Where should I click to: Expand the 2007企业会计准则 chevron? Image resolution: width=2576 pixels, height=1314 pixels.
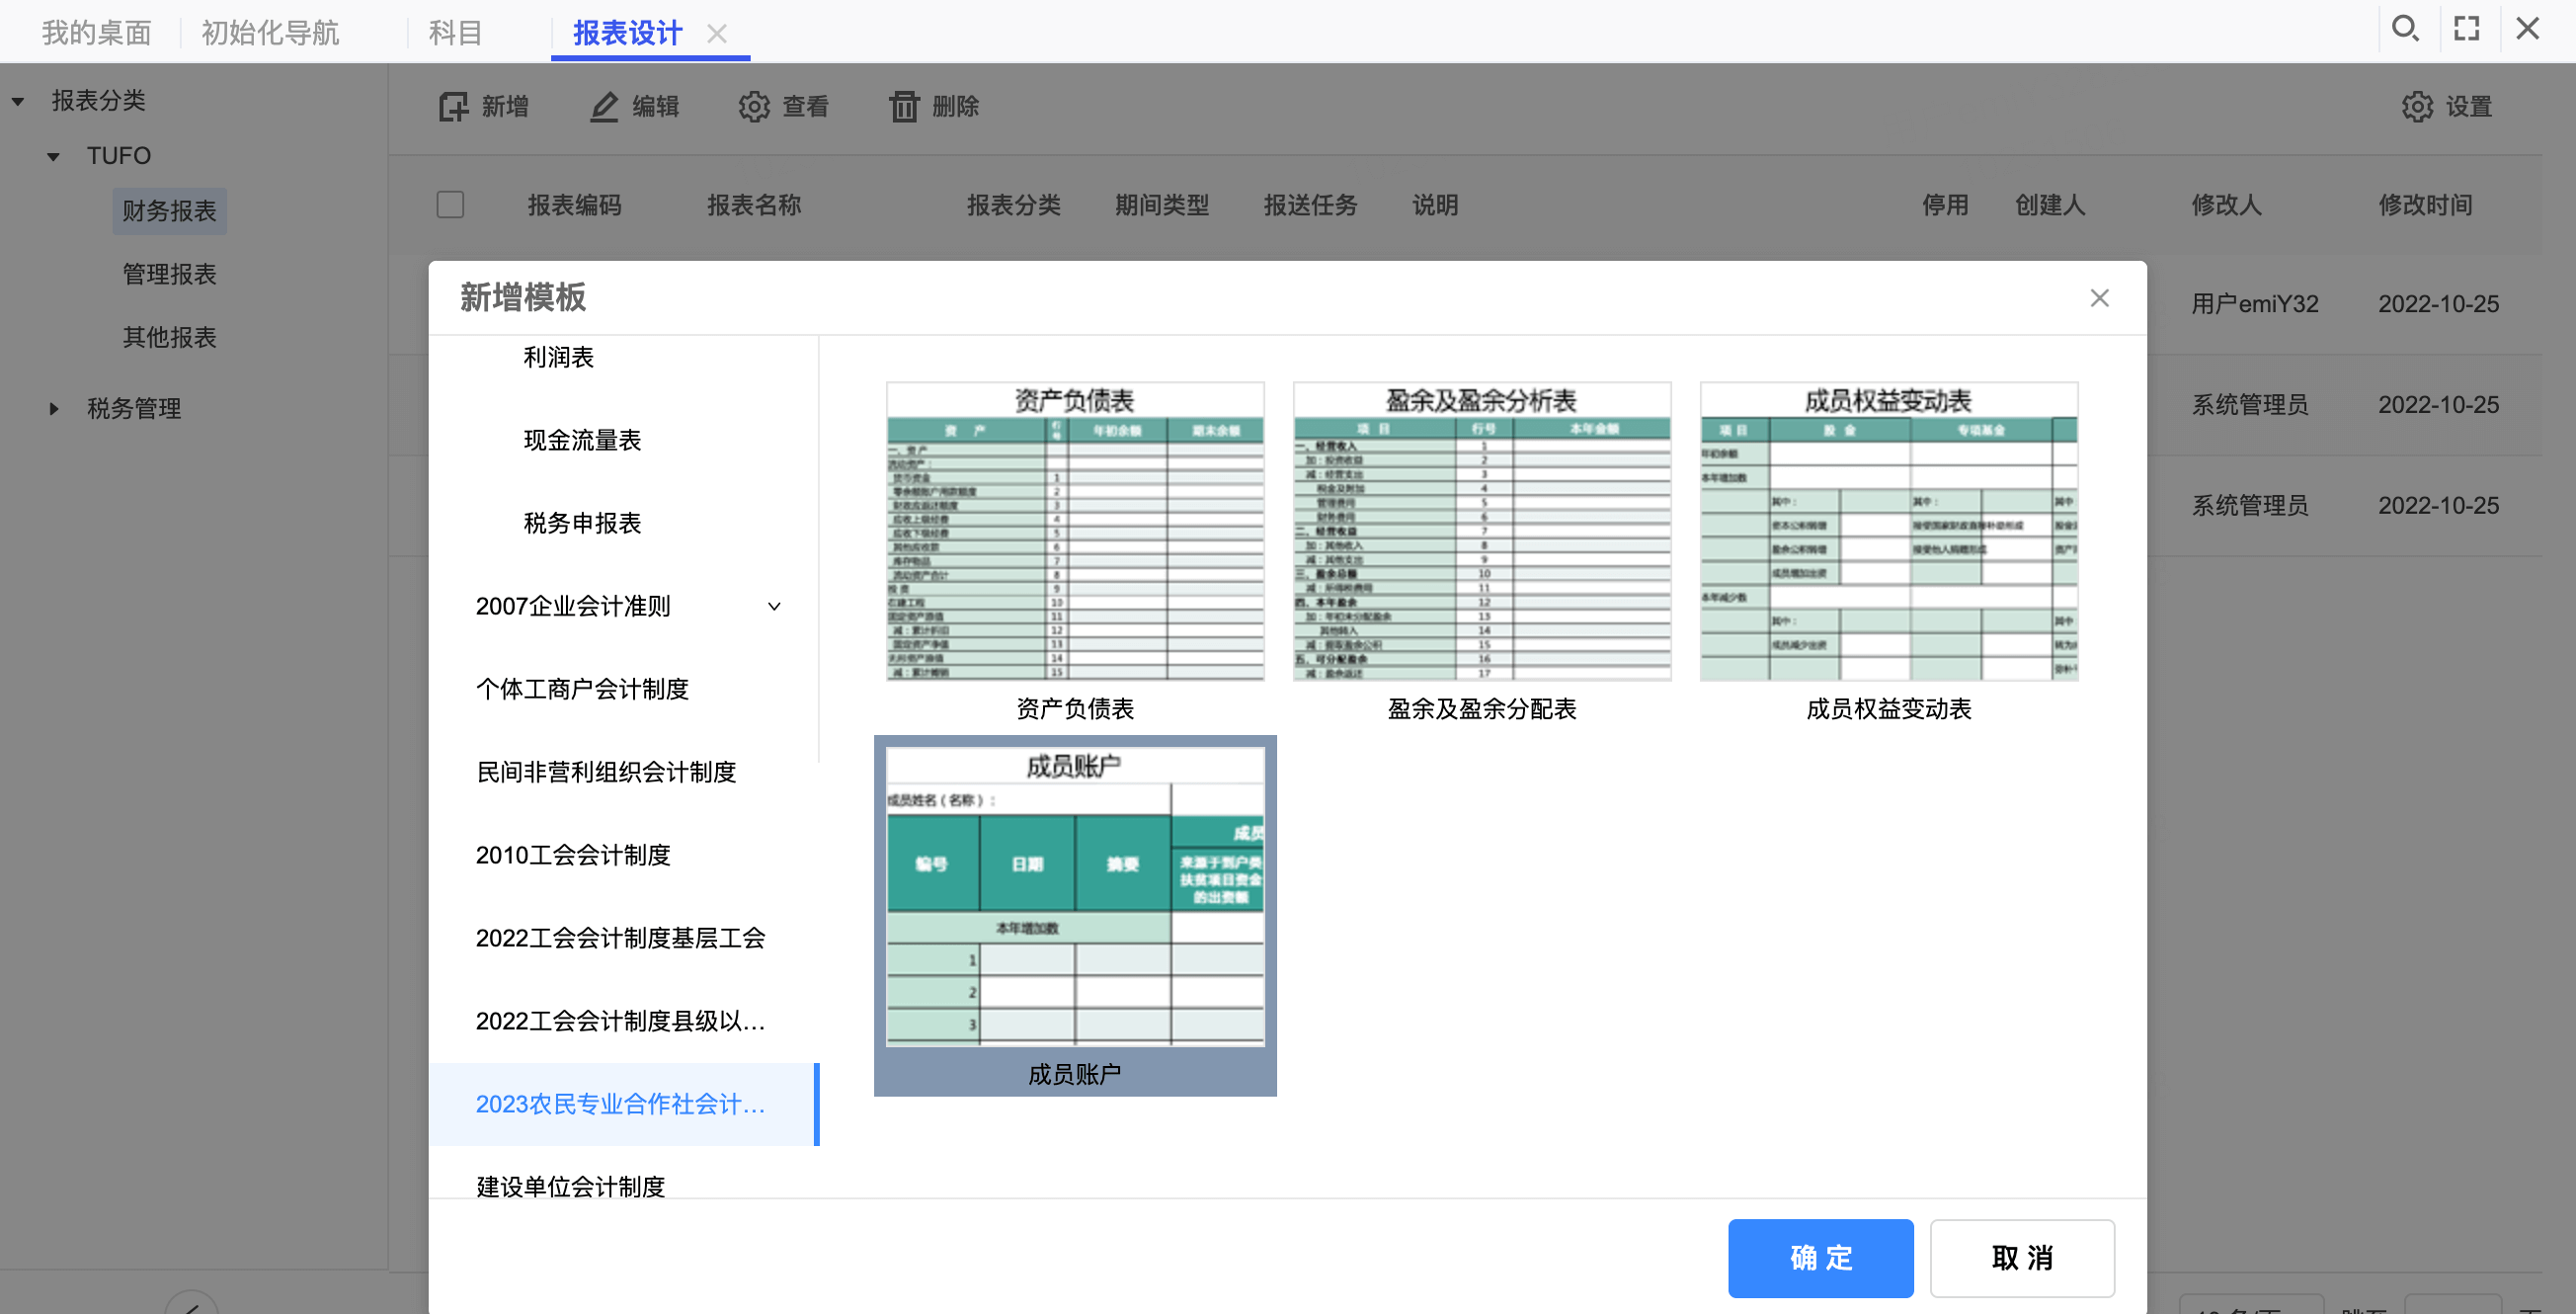coord(774,606)
